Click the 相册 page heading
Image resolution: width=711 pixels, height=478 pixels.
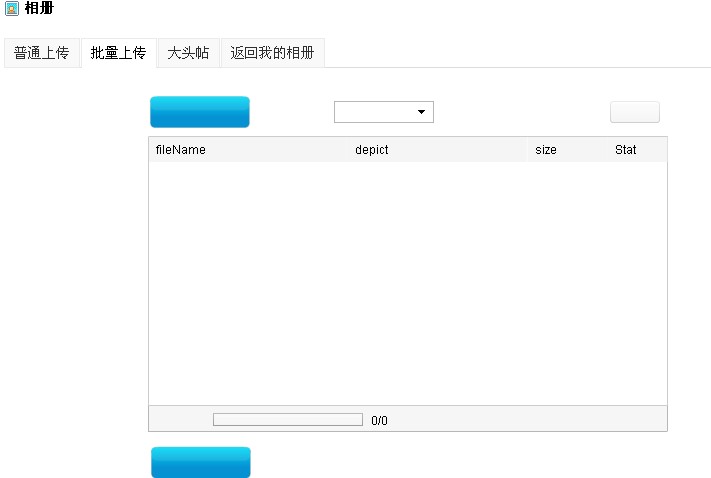(39, 8)
